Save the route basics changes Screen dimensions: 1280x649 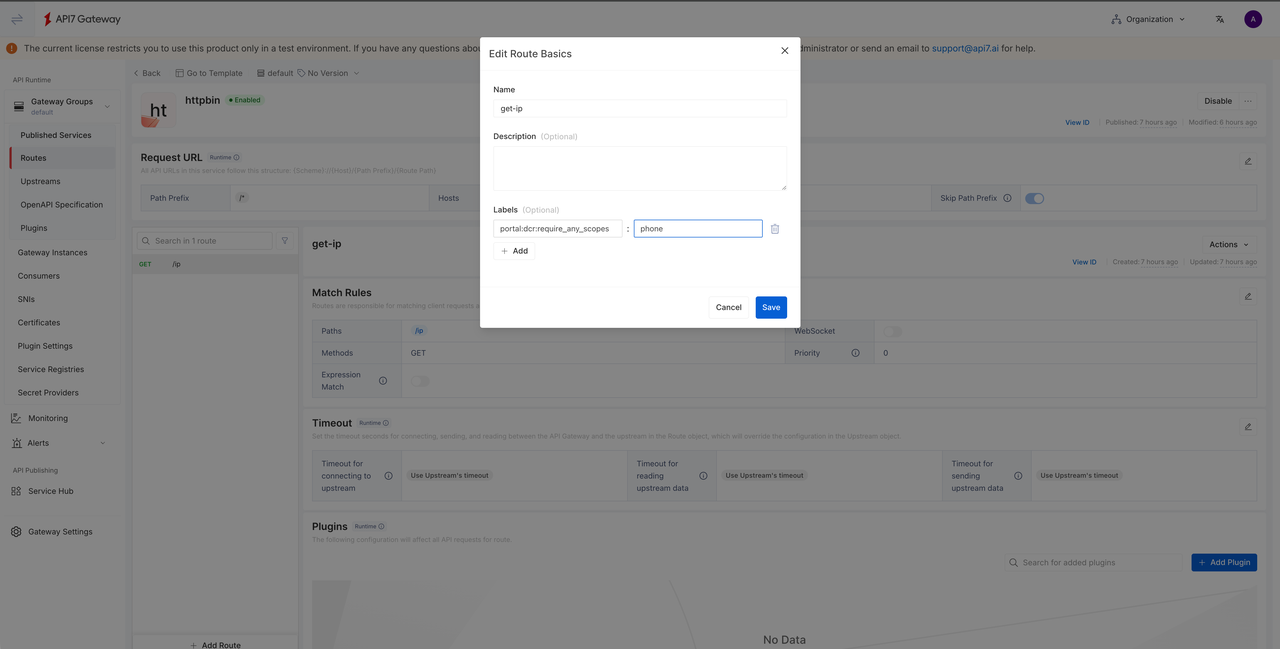(x=770, y=307)
